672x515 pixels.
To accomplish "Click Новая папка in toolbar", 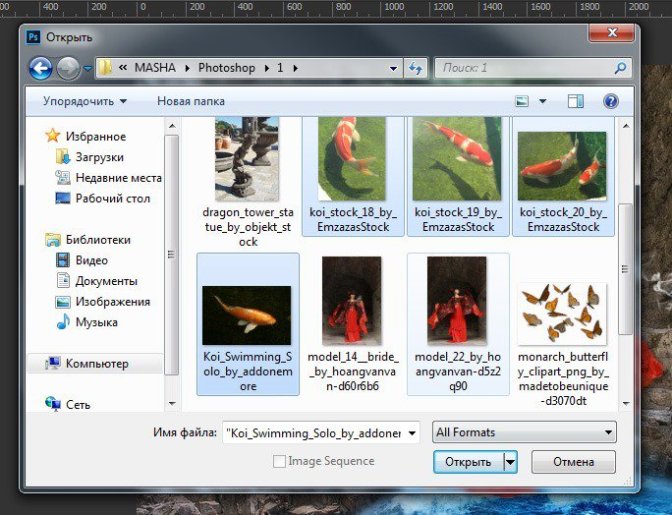I will [191, 101].
